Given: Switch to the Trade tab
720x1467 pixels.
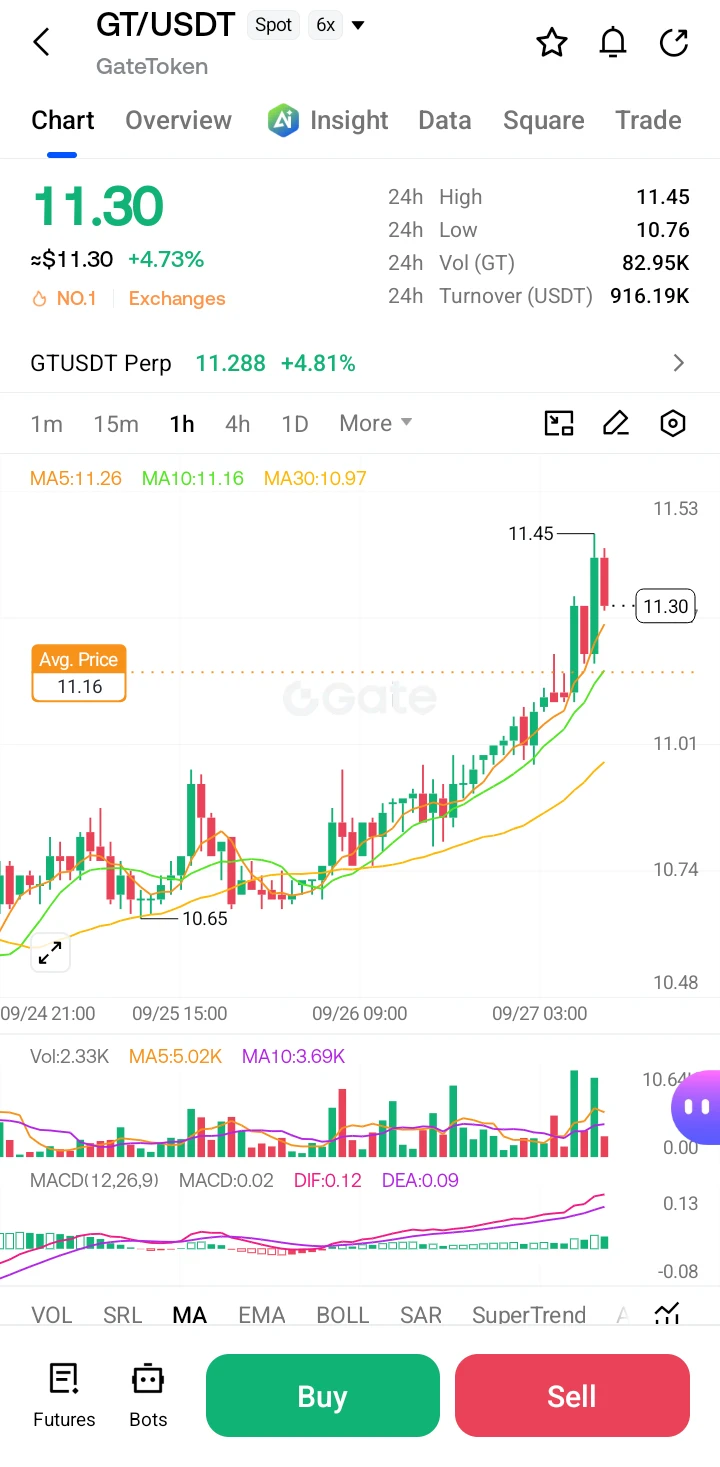Looking at the screenshot, I should [648, 120].
